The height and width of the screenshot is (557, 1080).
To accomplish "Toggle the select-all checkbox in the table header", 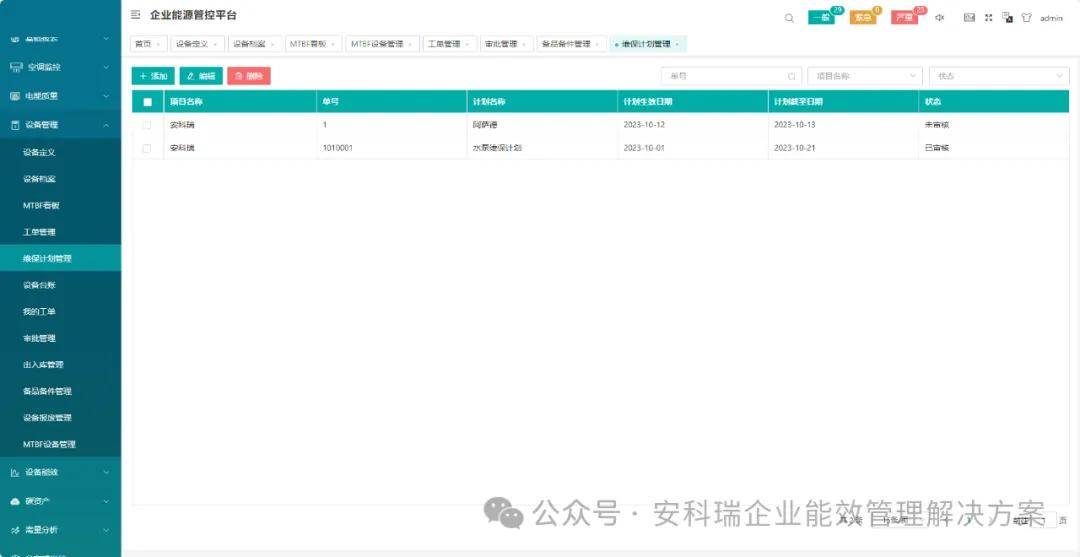I will 148,102.
